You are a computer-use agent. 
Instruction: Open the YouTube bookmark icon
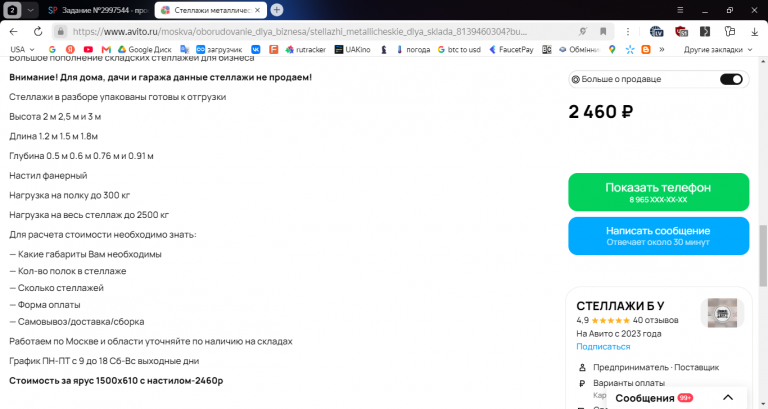(88, 49)
